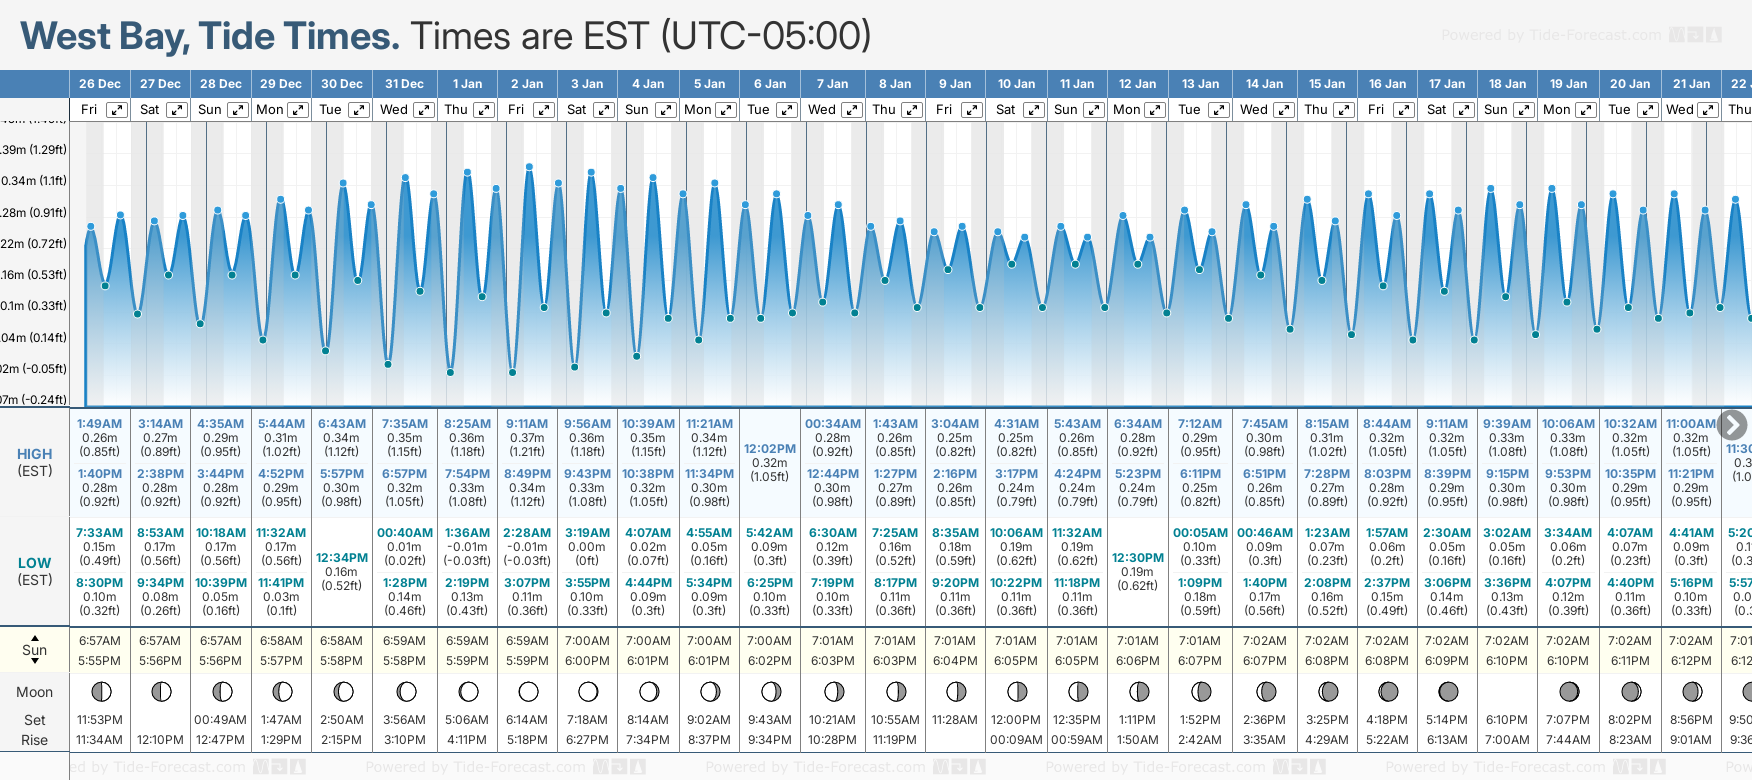This screenshot has height=780, width=1752.
Task: Open expanded view for Tue 13 Jan
Action: (1217, 110)
